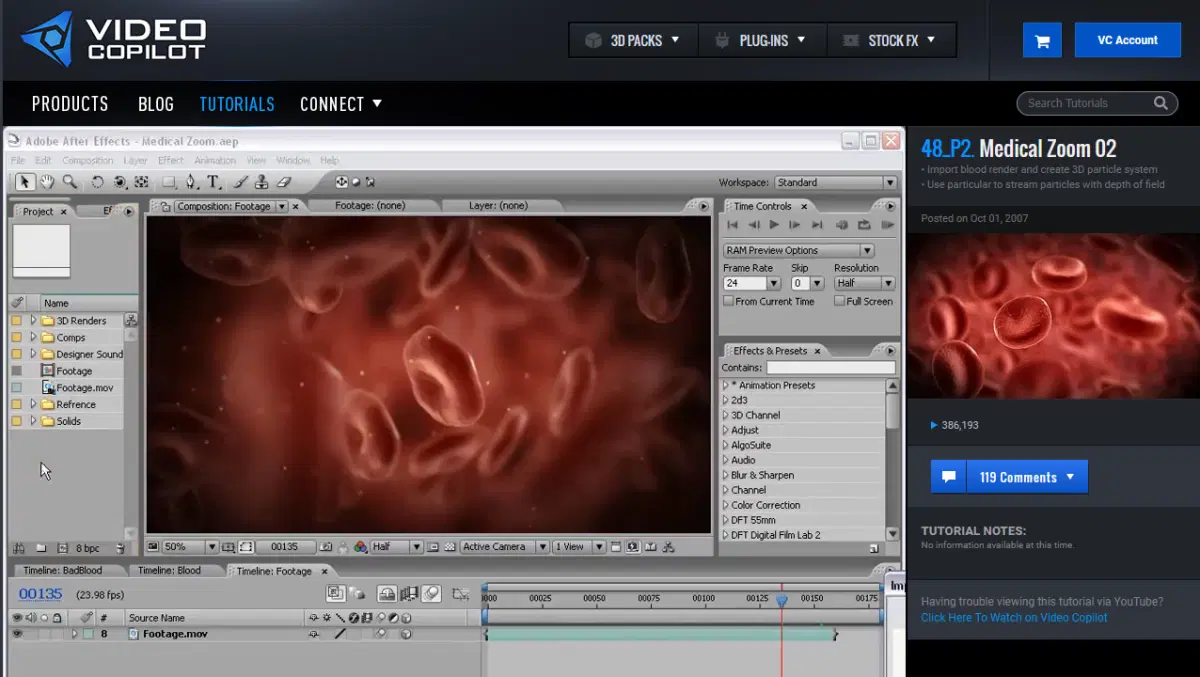The width and height of the screenshot is (1200, 677).
Task: Click the shopping cart icon
Action: tap(1042, 41)
